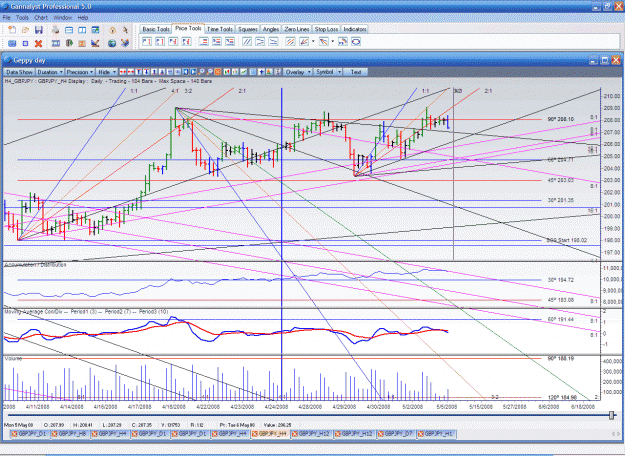Open the Help menu

point(83,18)
